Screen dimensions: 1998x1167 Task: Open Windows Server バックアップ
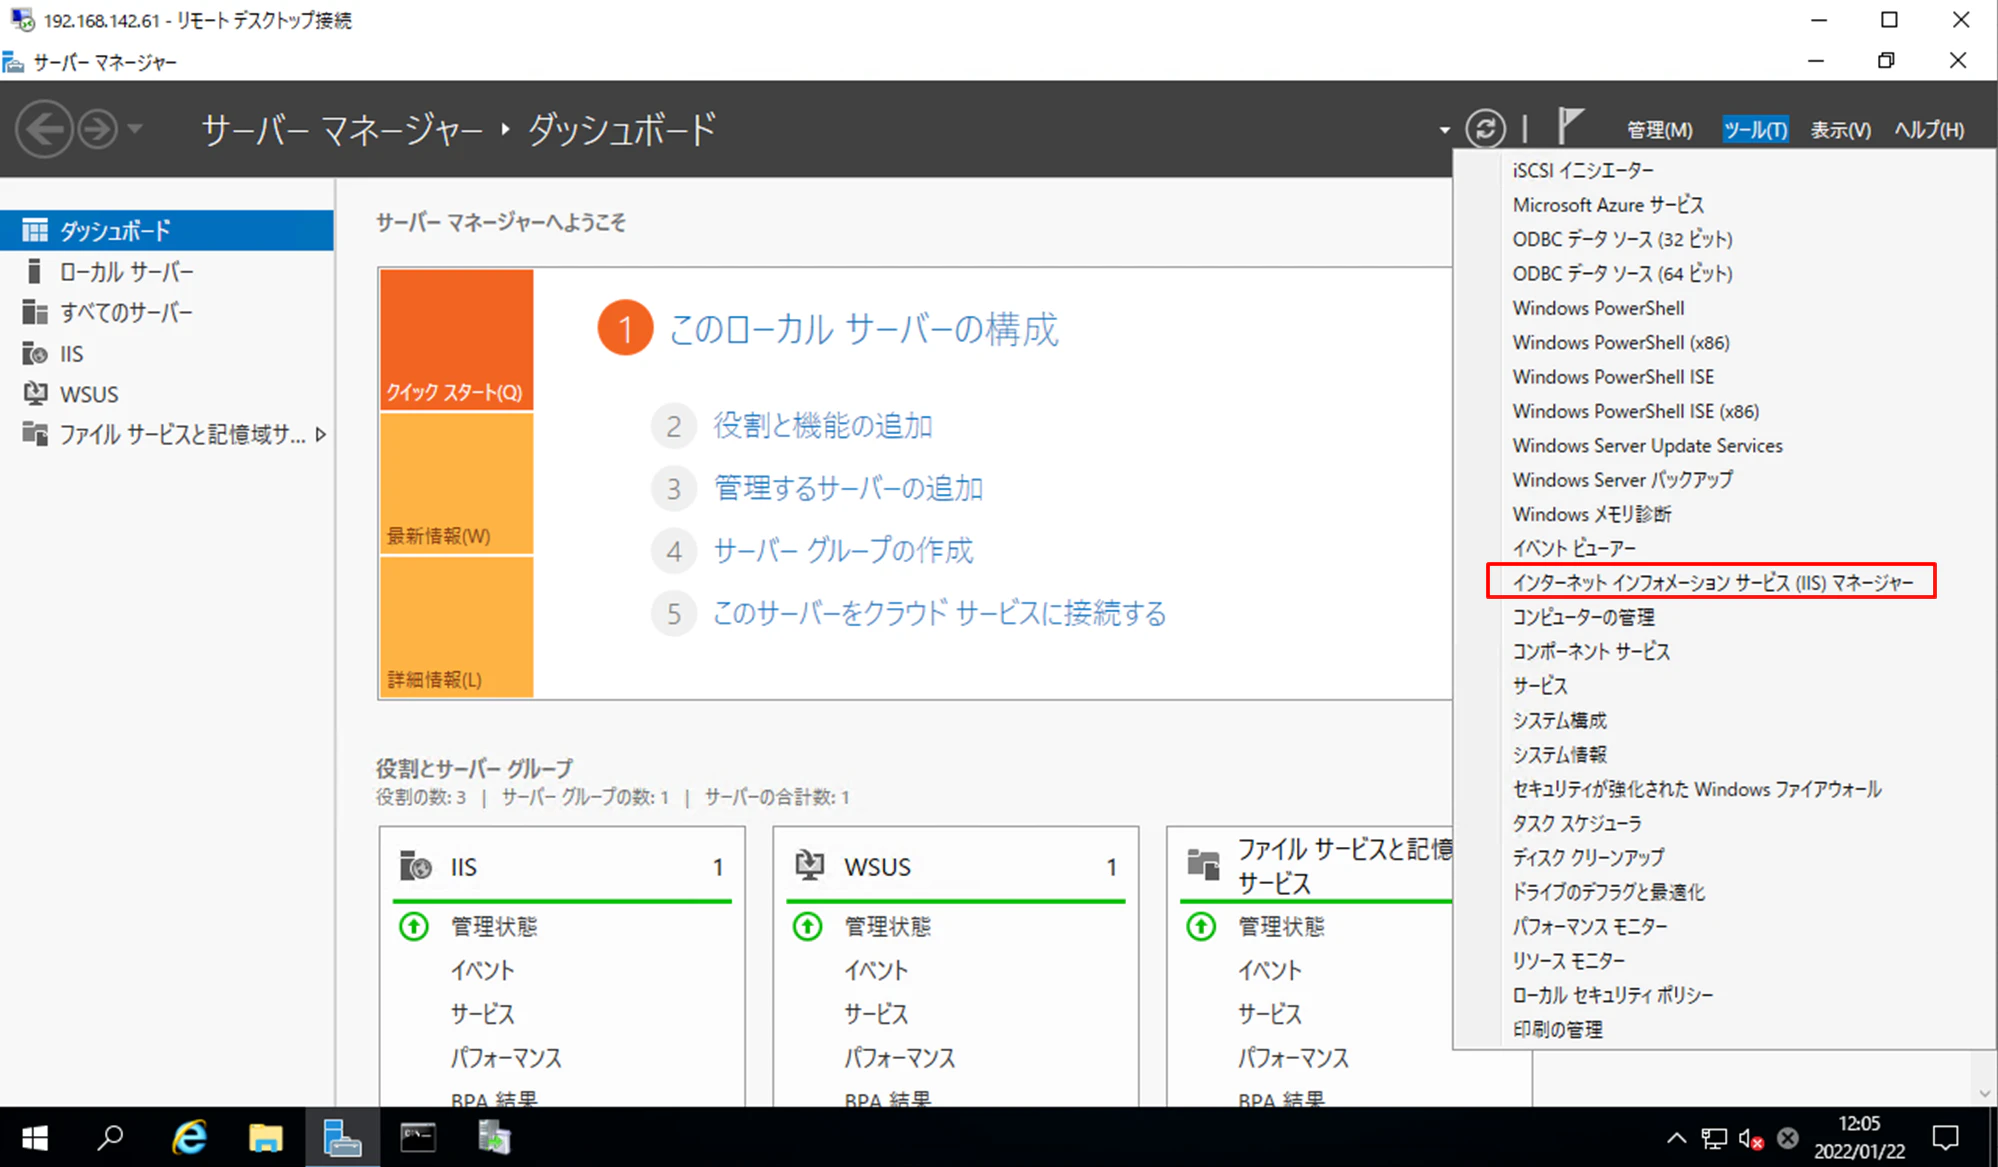[x=1622, y=480]
